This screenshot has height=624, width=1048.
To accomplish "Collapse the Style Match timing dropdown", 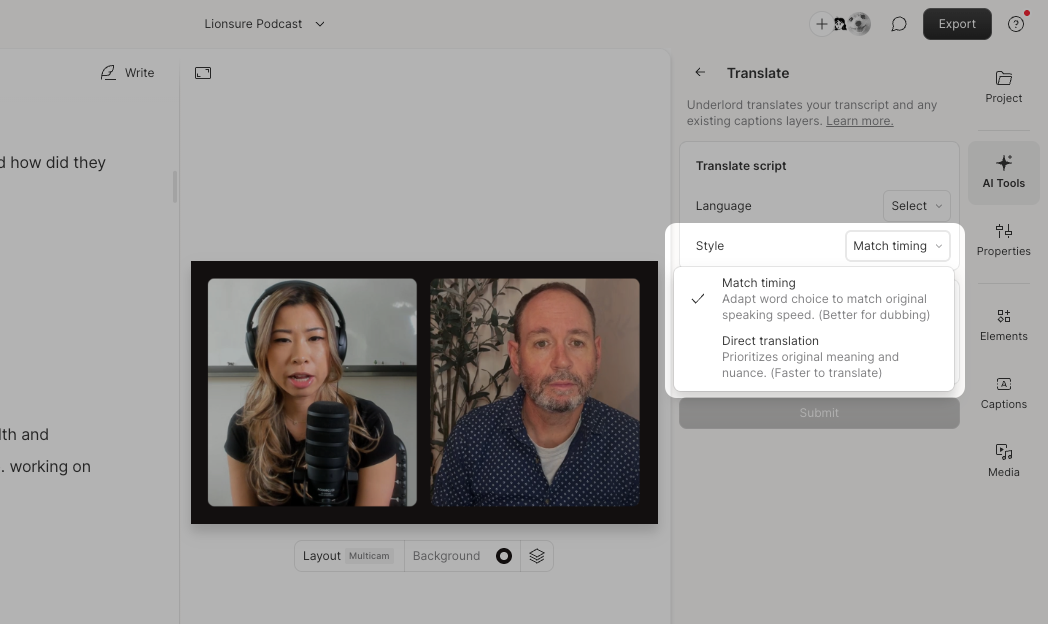I will click(x=897, y=246).
